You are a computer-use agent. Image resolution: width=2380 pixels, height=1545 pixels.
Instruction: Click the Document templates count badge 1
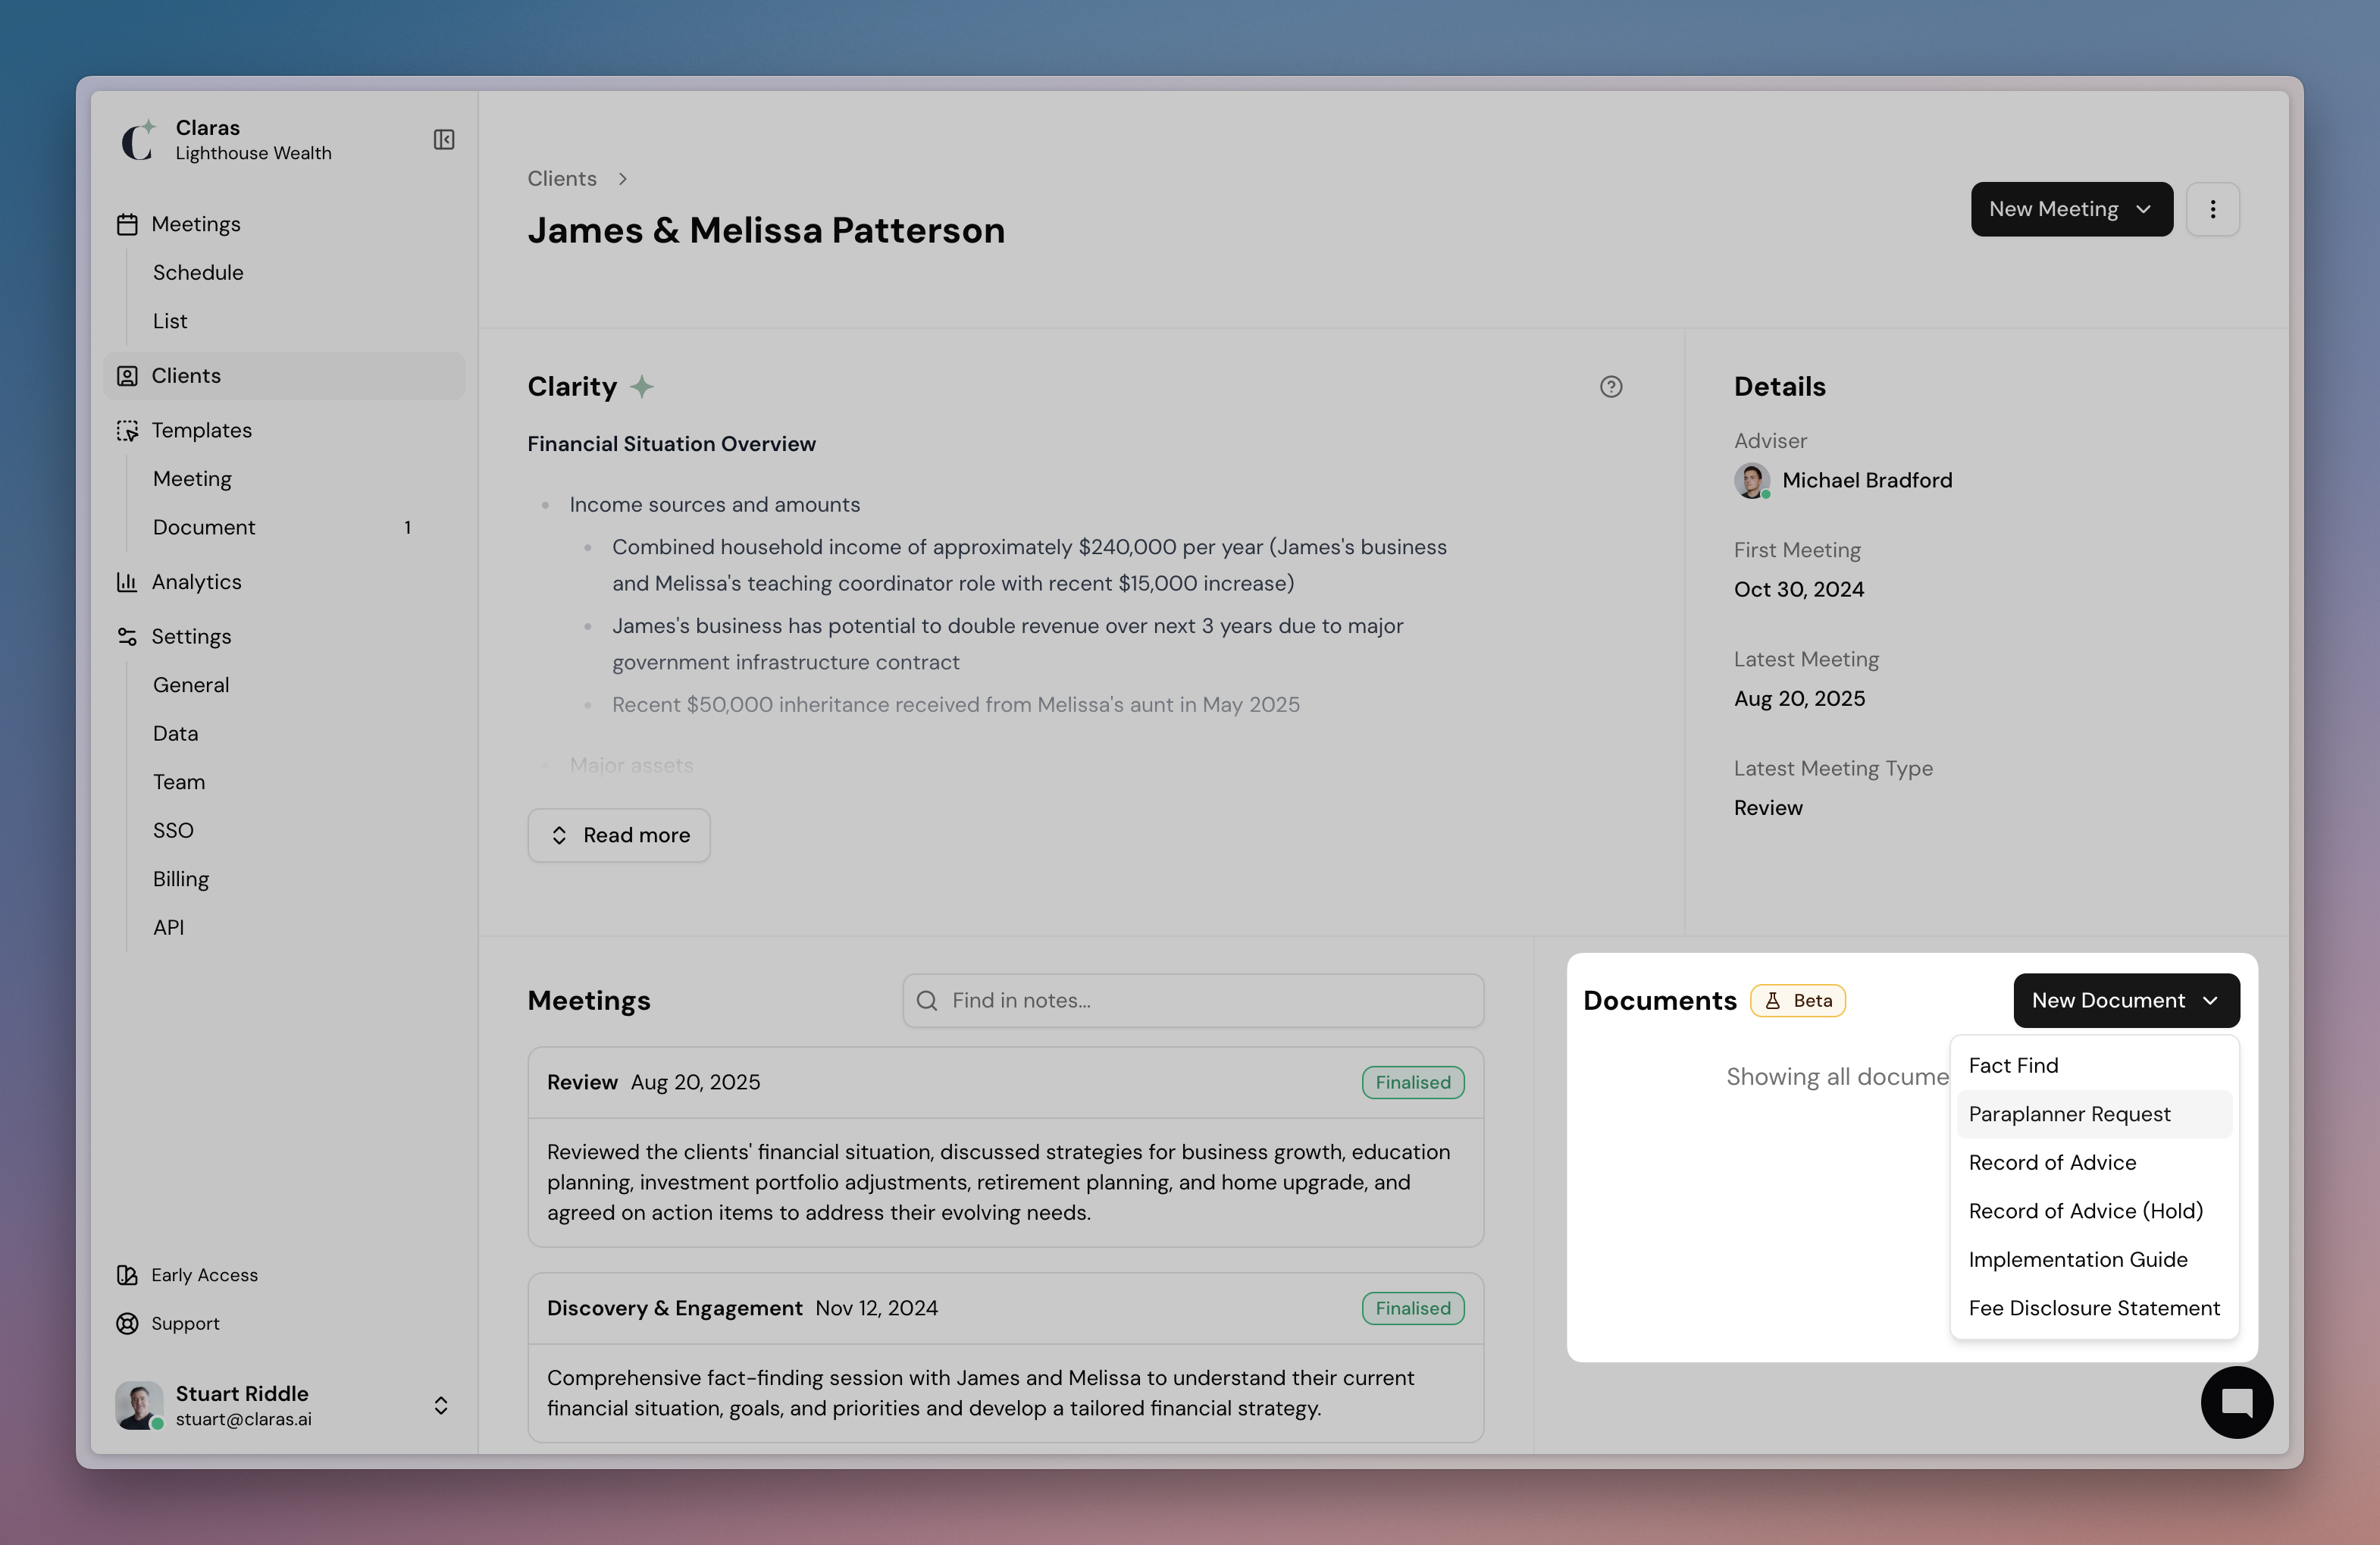[x=407, y=527]
